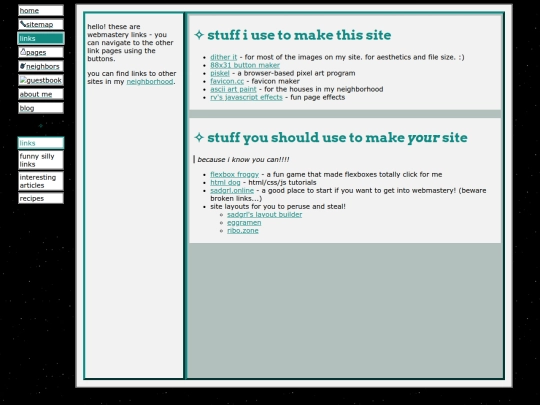The image size is (540, 405).
Task: Open the favicon.cc link
Action: click(227, 81)
